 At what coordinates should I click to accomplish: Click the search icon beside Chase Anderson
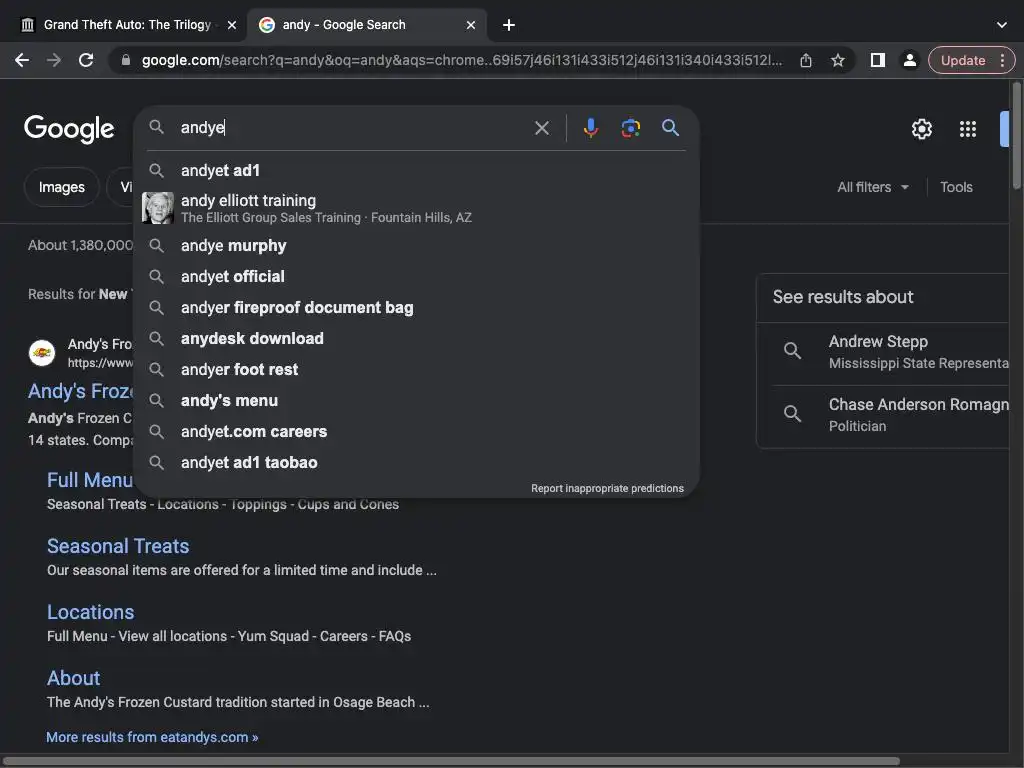(x=792, y=413)
